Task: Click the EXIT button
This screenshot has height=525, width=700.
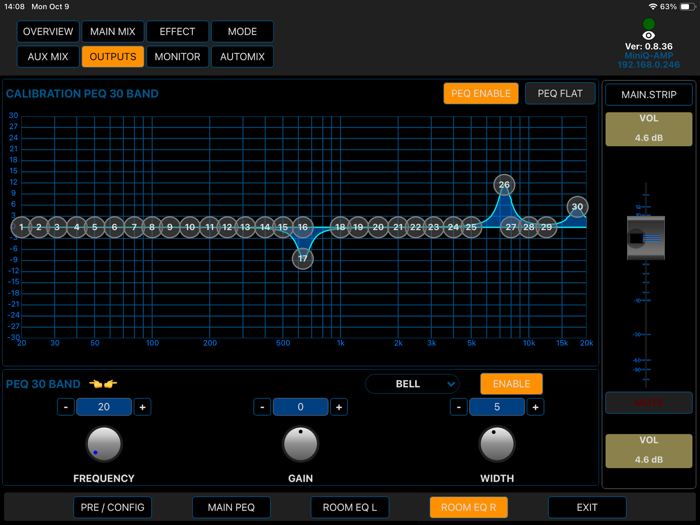Action: coord(587,508)
